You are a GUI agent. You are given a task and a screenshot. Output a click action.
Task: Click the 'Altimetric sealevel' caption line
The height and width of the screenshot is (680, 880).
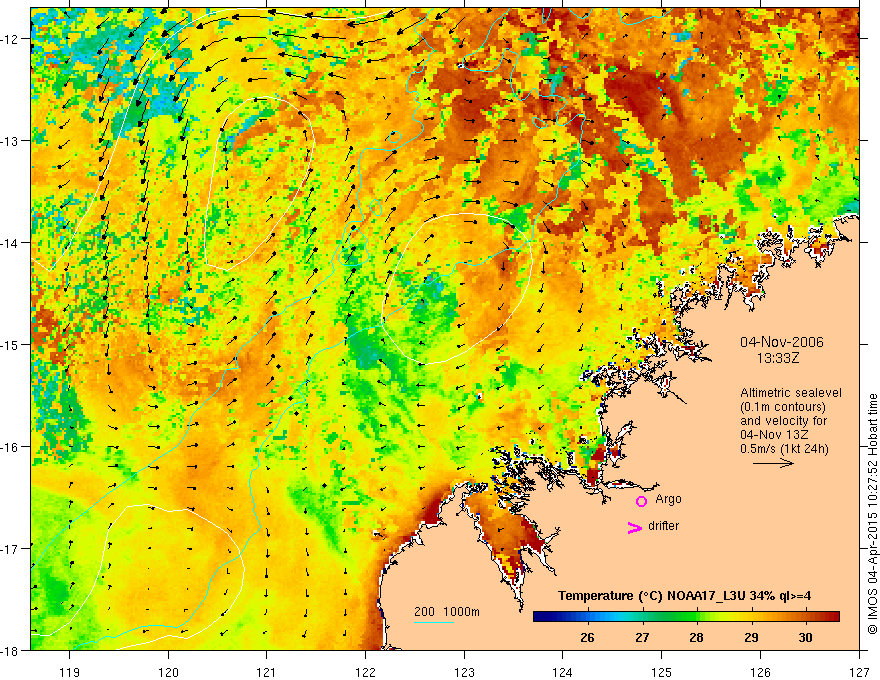coord(791,393)
